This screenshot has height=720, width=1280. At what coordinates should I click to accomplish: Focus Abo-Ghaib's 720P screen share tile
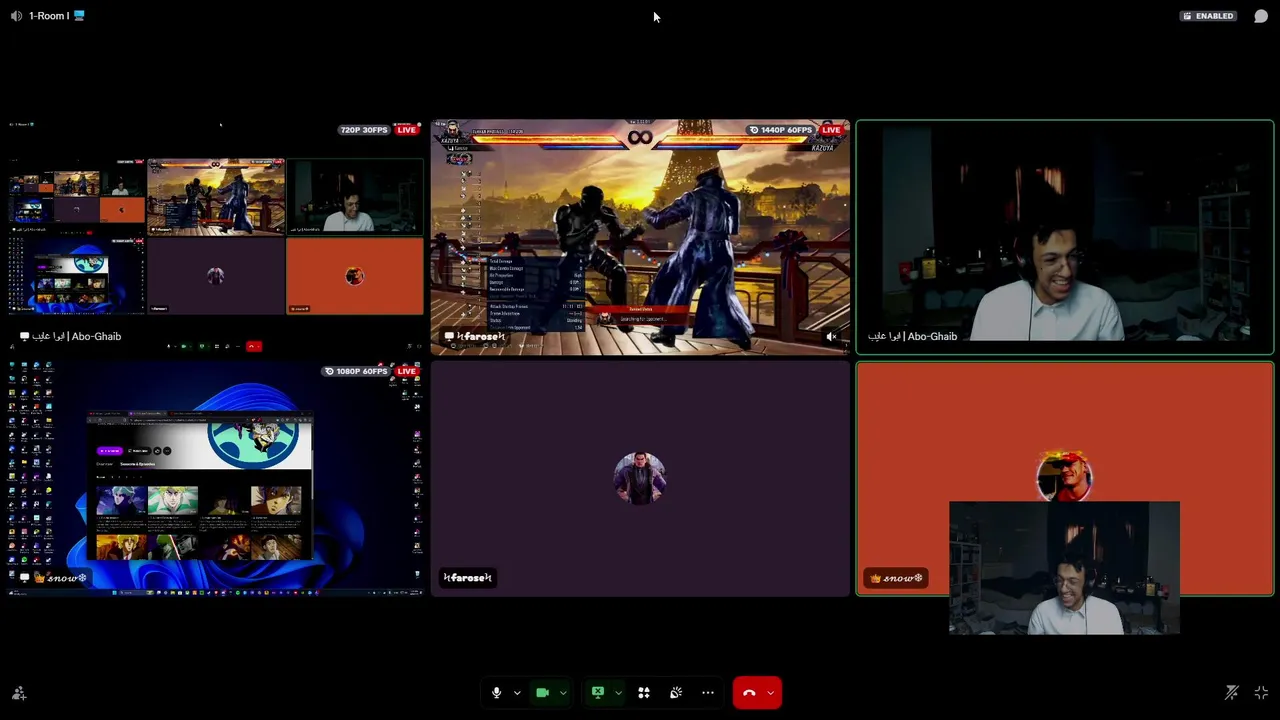(215, 237)
